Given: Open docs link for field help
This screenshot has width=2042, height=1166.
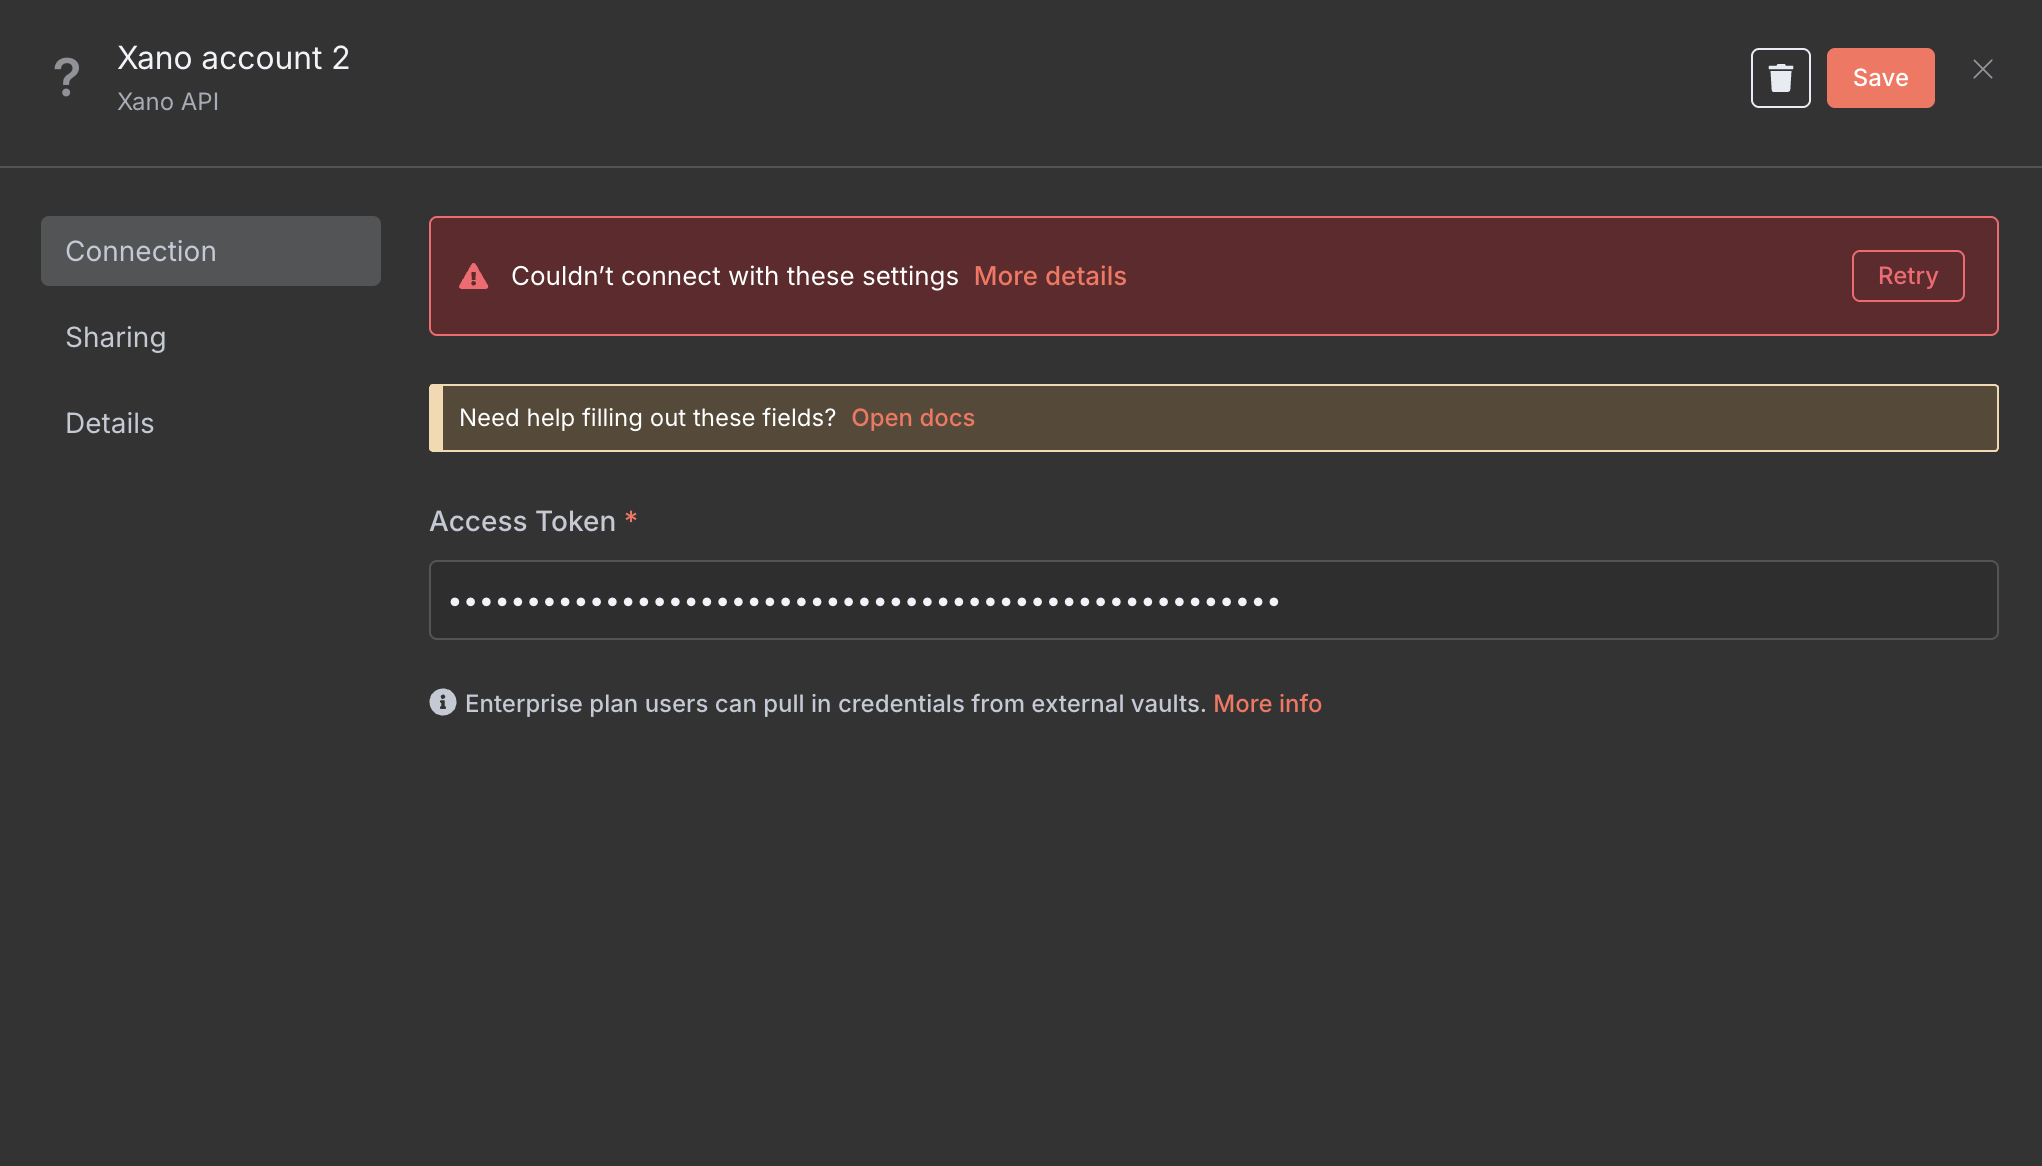Looking at the screenshot, I should coord(912,418).
